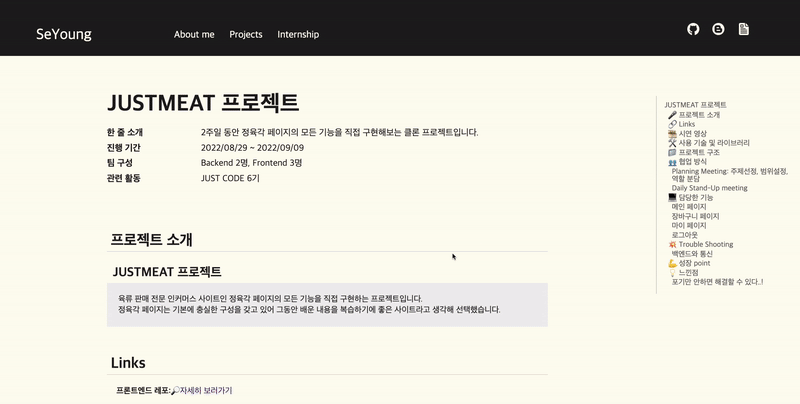Screen dimensions: 800x404
Task: Click the 한 줄 소개 label
Action: [124, 132]
